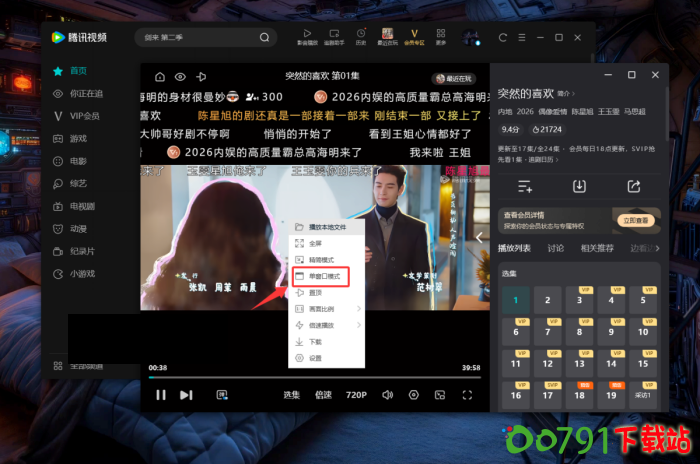
Task: Open the 倍速 playback speed menu
Action: 323,395
